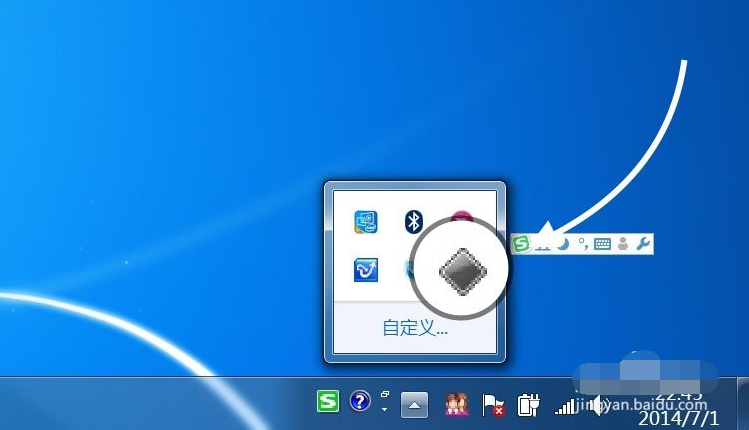
Task: Collapse the hidden icons tray arrow
Action: (415, 404)
